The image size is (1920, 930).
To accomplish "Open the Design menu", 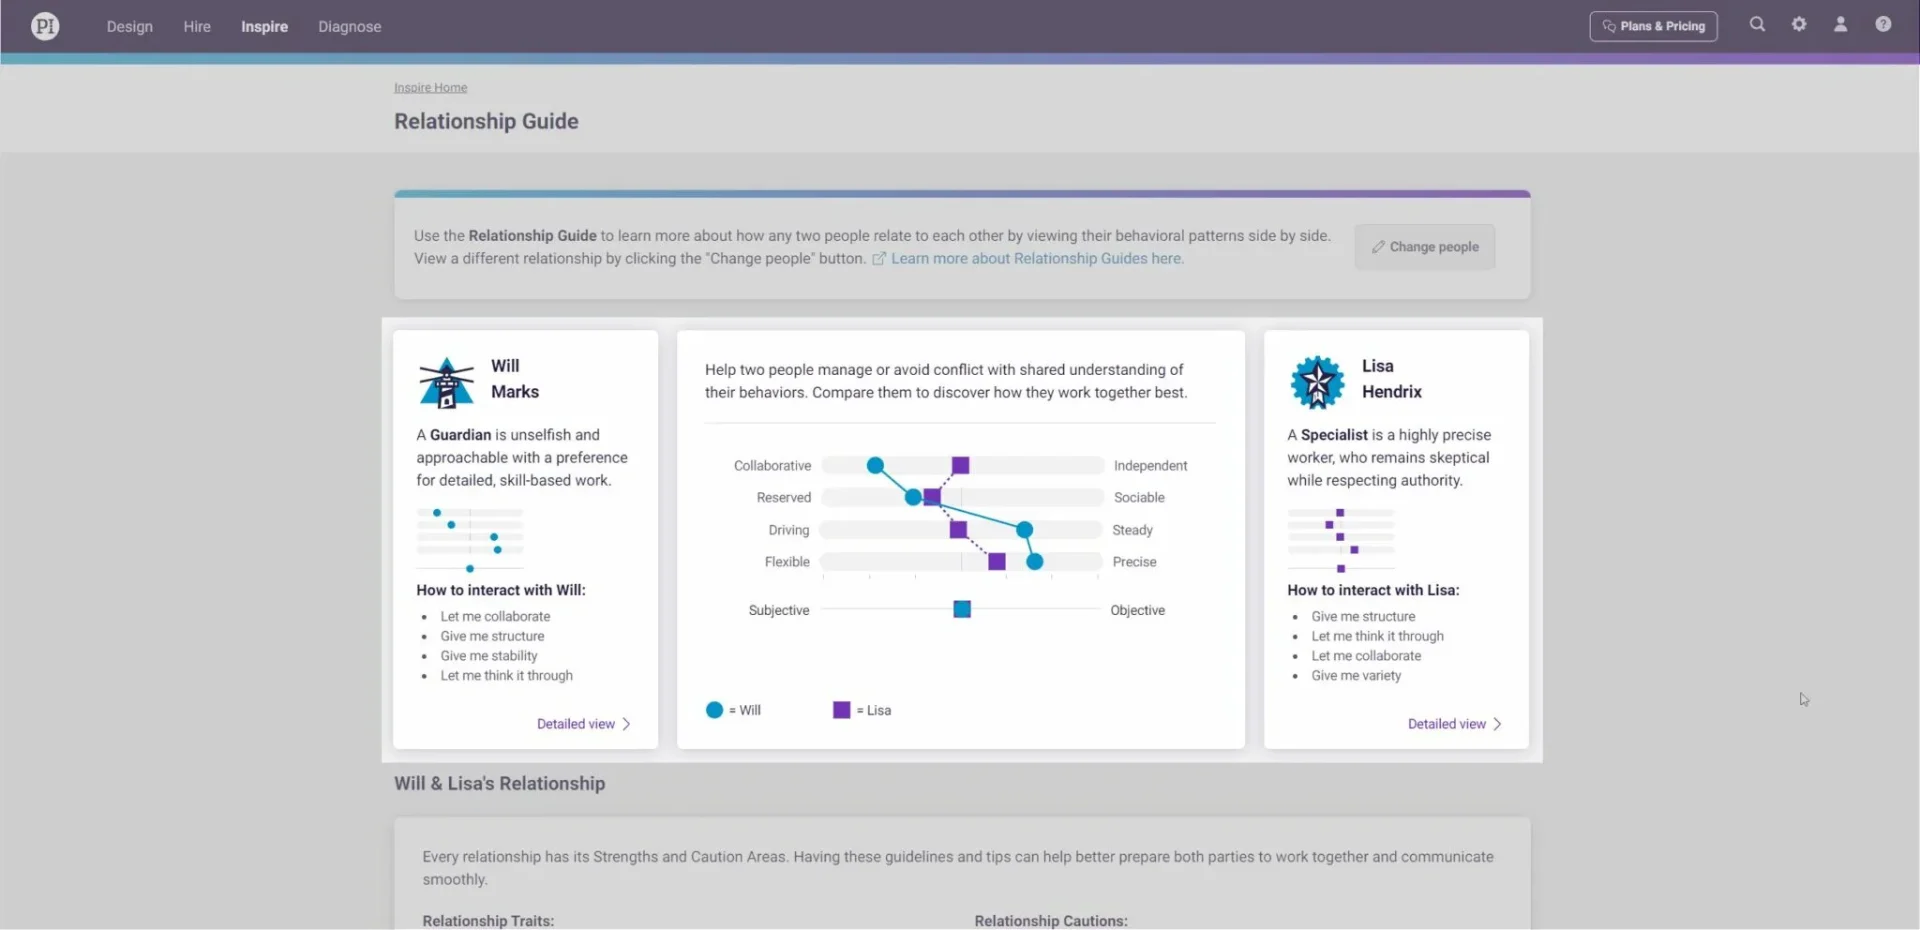I will 130,27.
